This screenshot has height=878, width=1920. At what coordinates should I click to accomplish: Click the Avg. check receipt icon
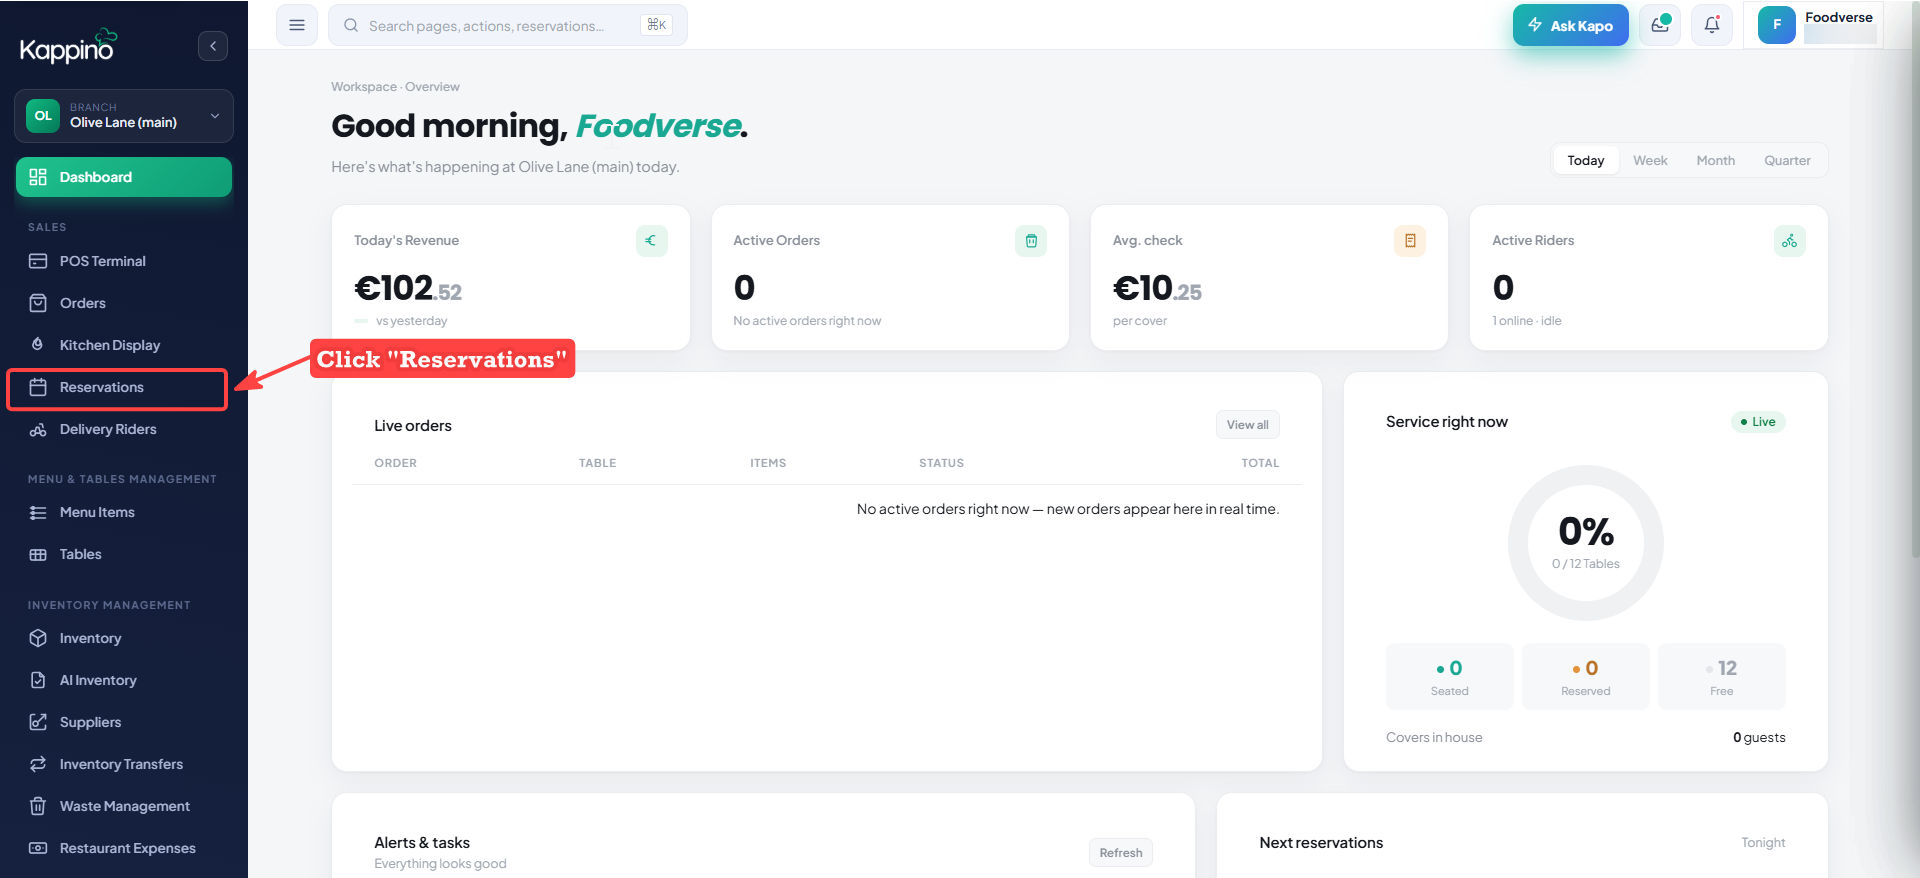1410,241
